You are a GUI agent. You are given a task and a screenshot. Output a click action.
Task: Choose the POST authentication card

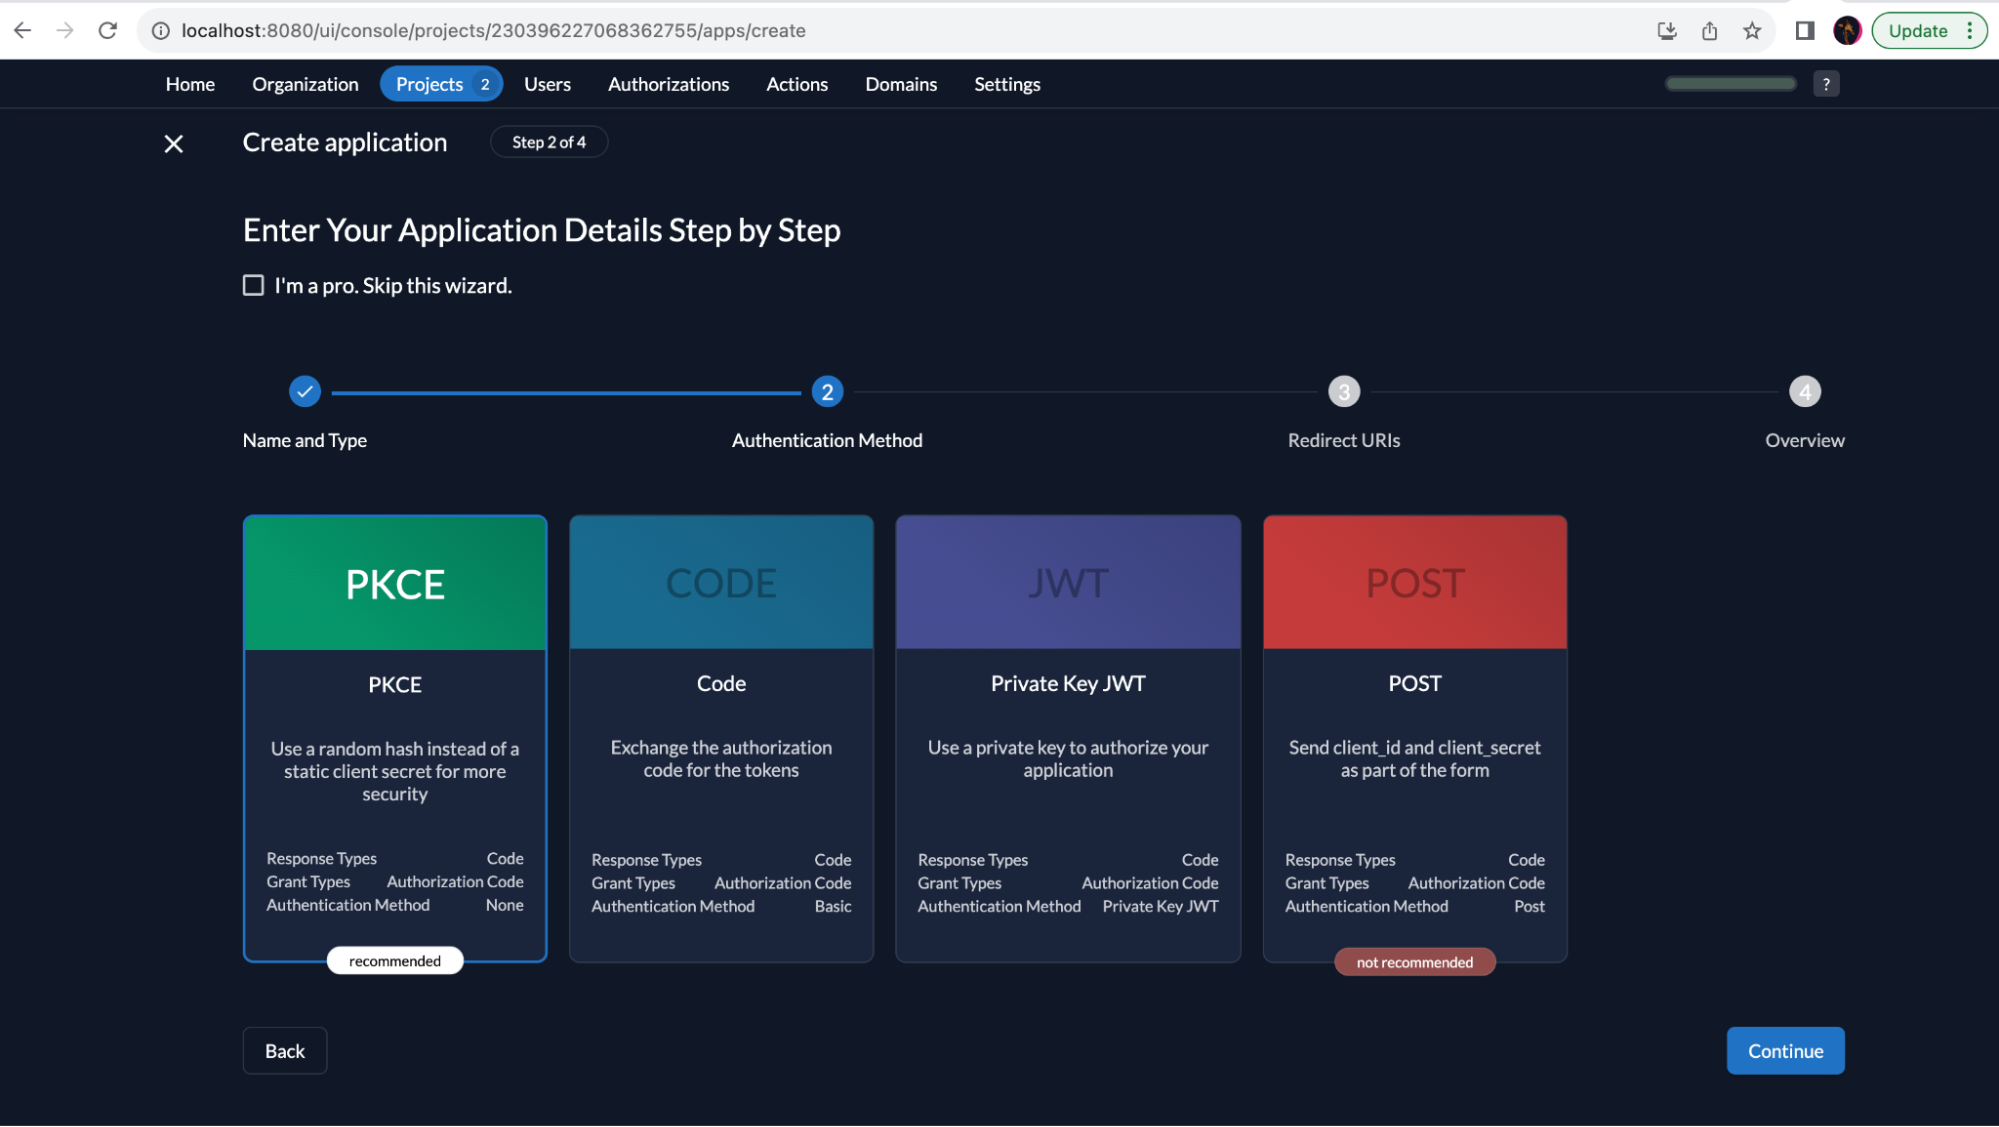(x=1415, y=738)
